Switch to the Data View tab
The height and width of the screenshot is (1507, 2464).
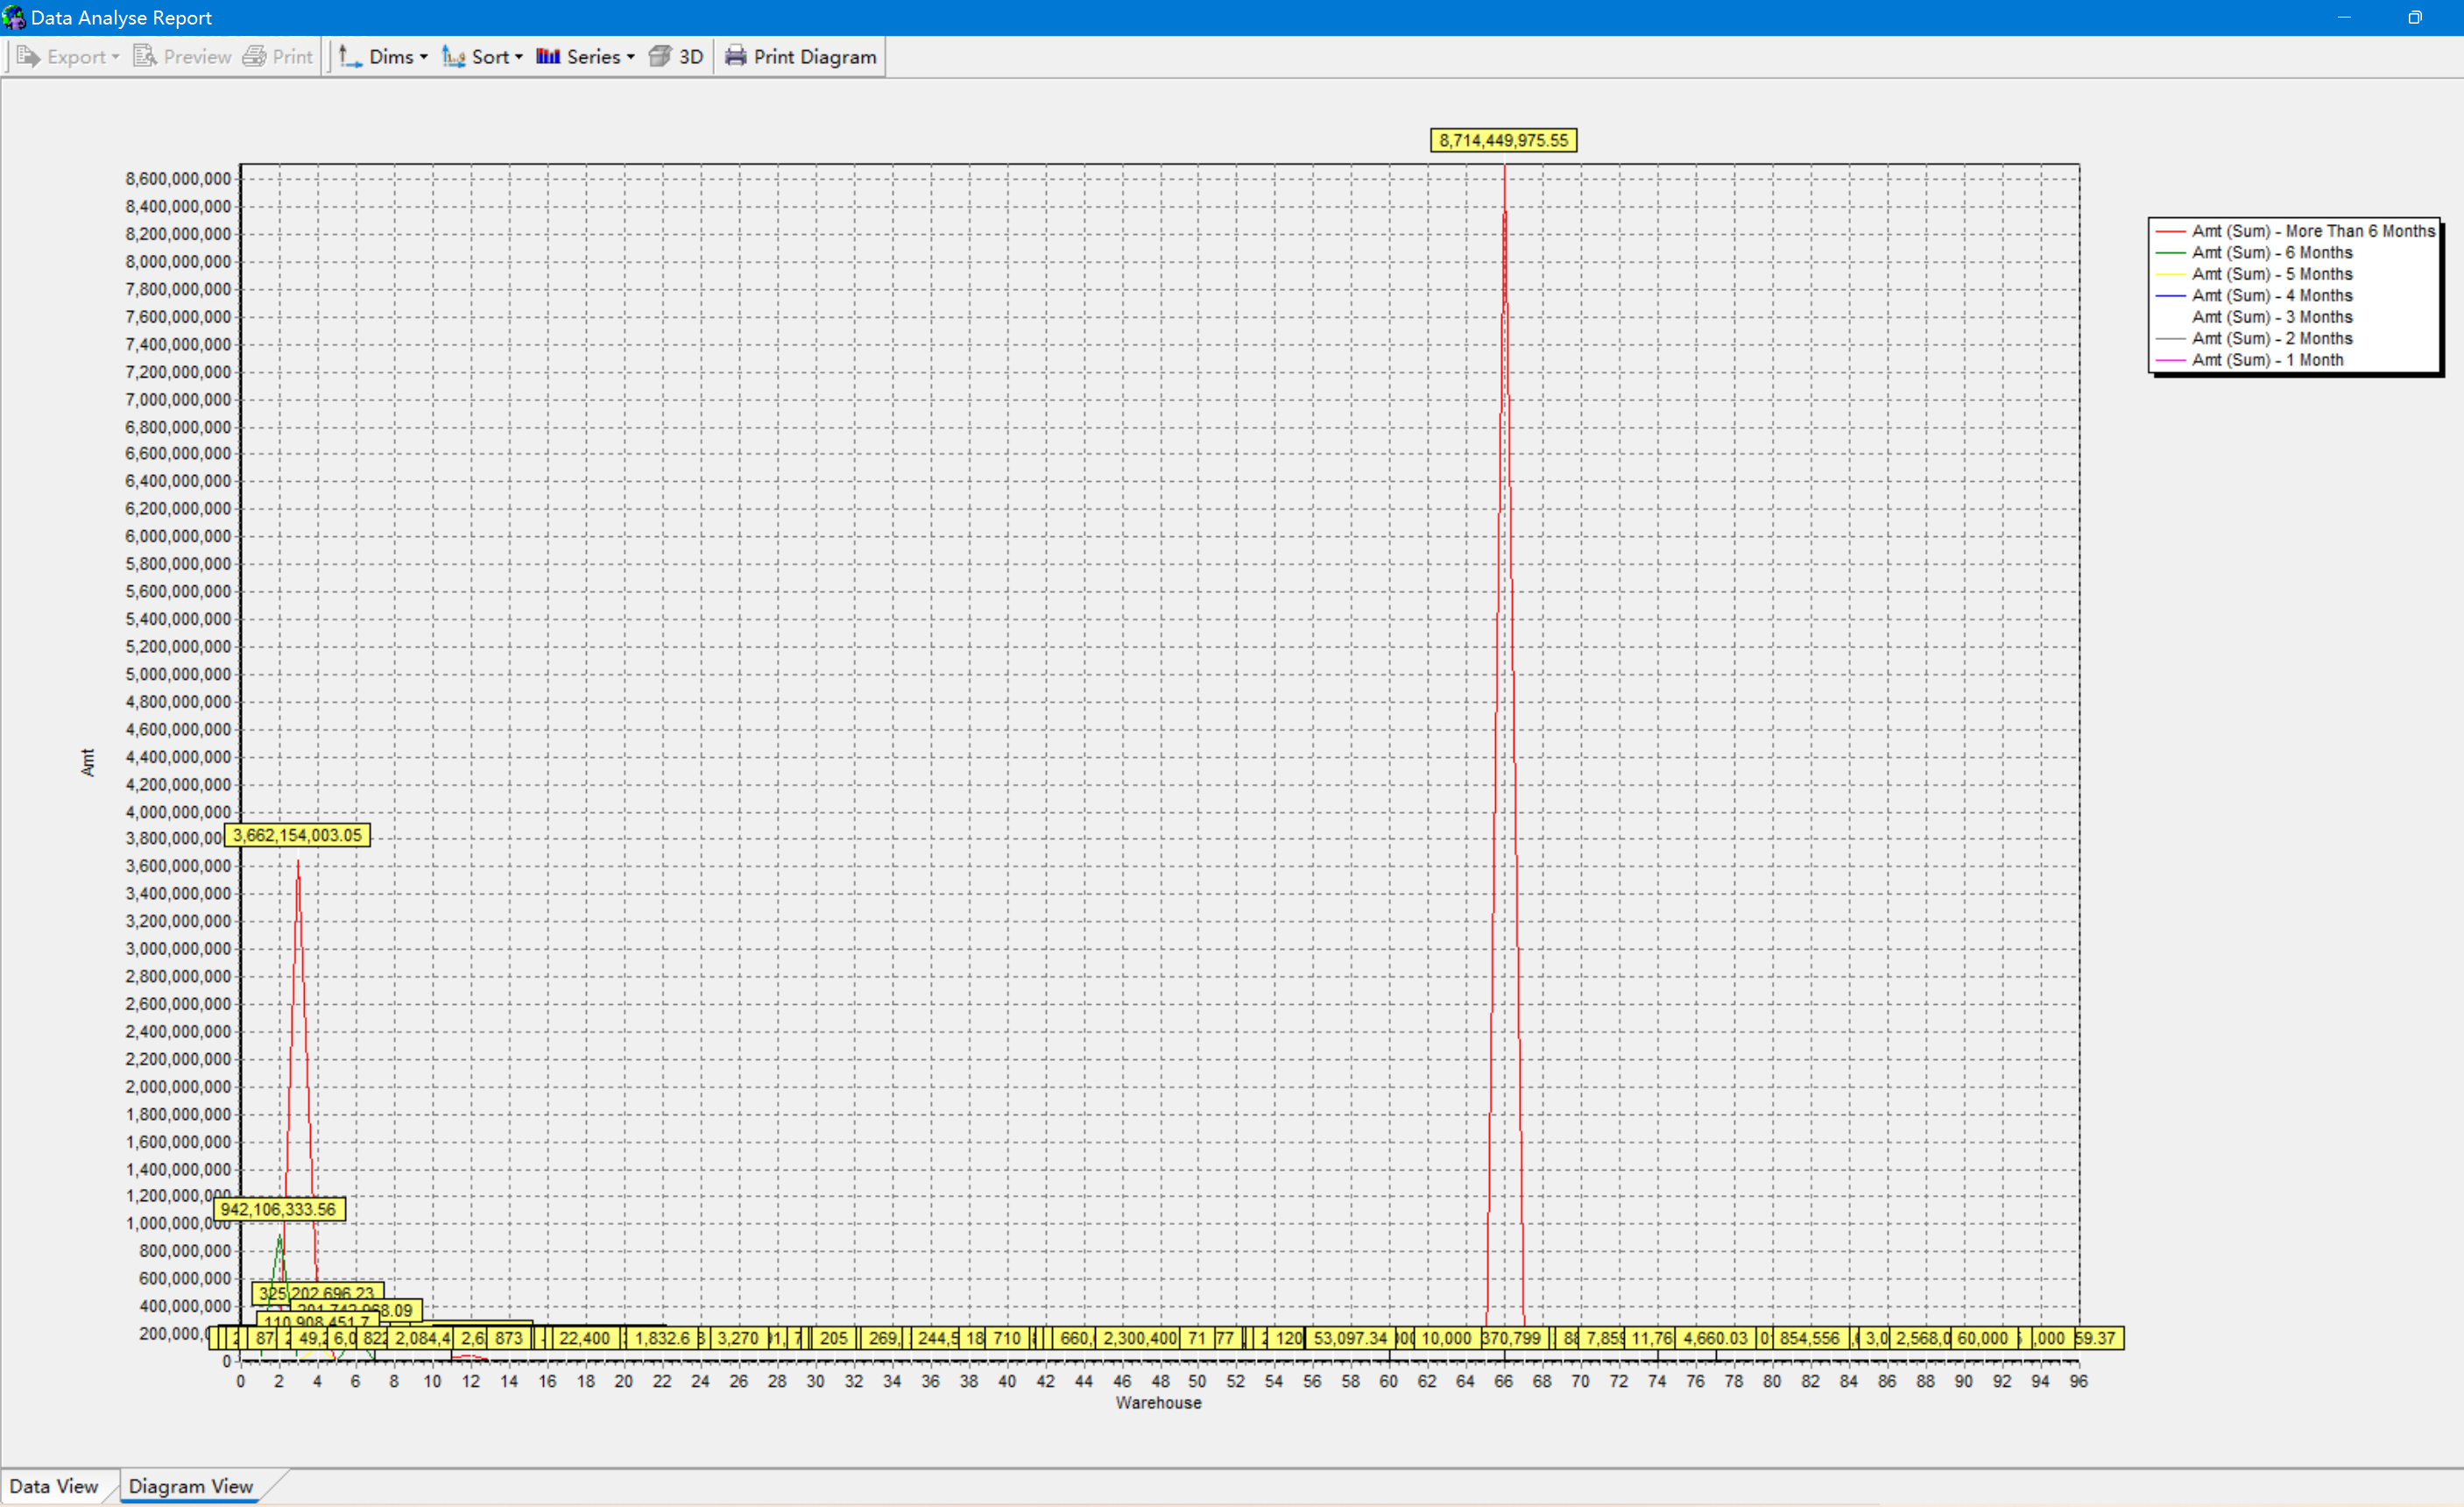54,1486
